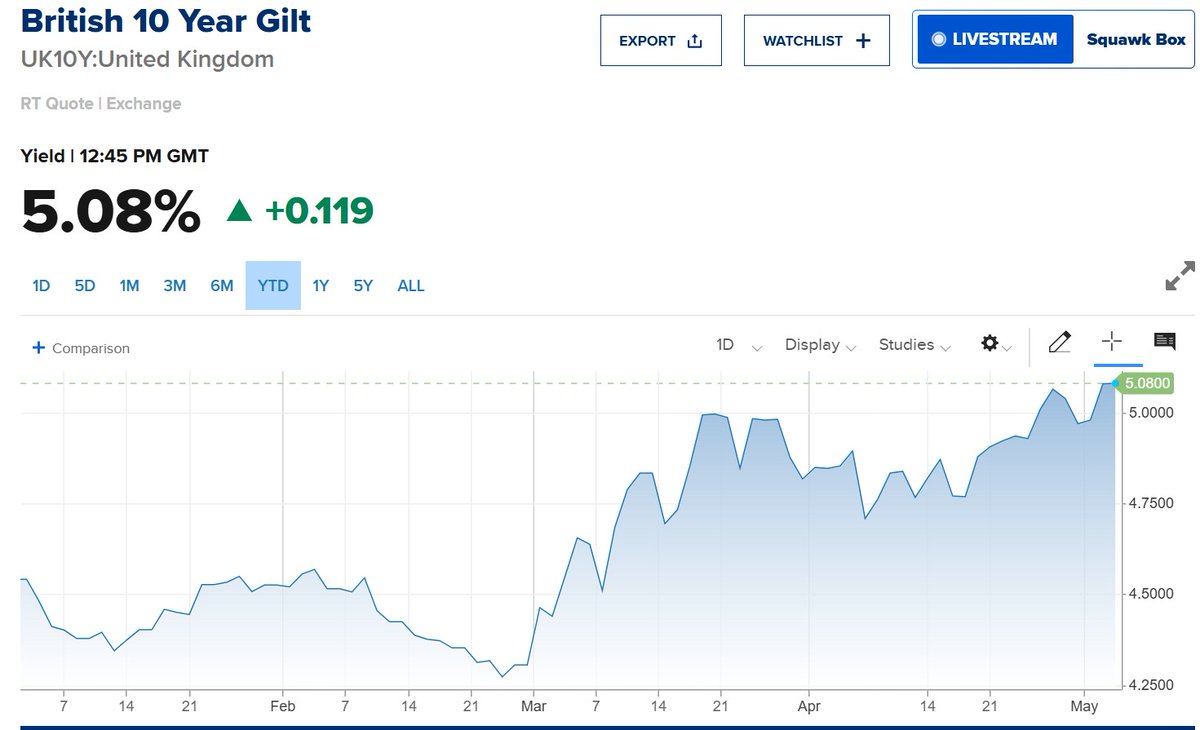Show the 5Y range
Screen dimensions: 1200x730
click(x=363, y=285)
